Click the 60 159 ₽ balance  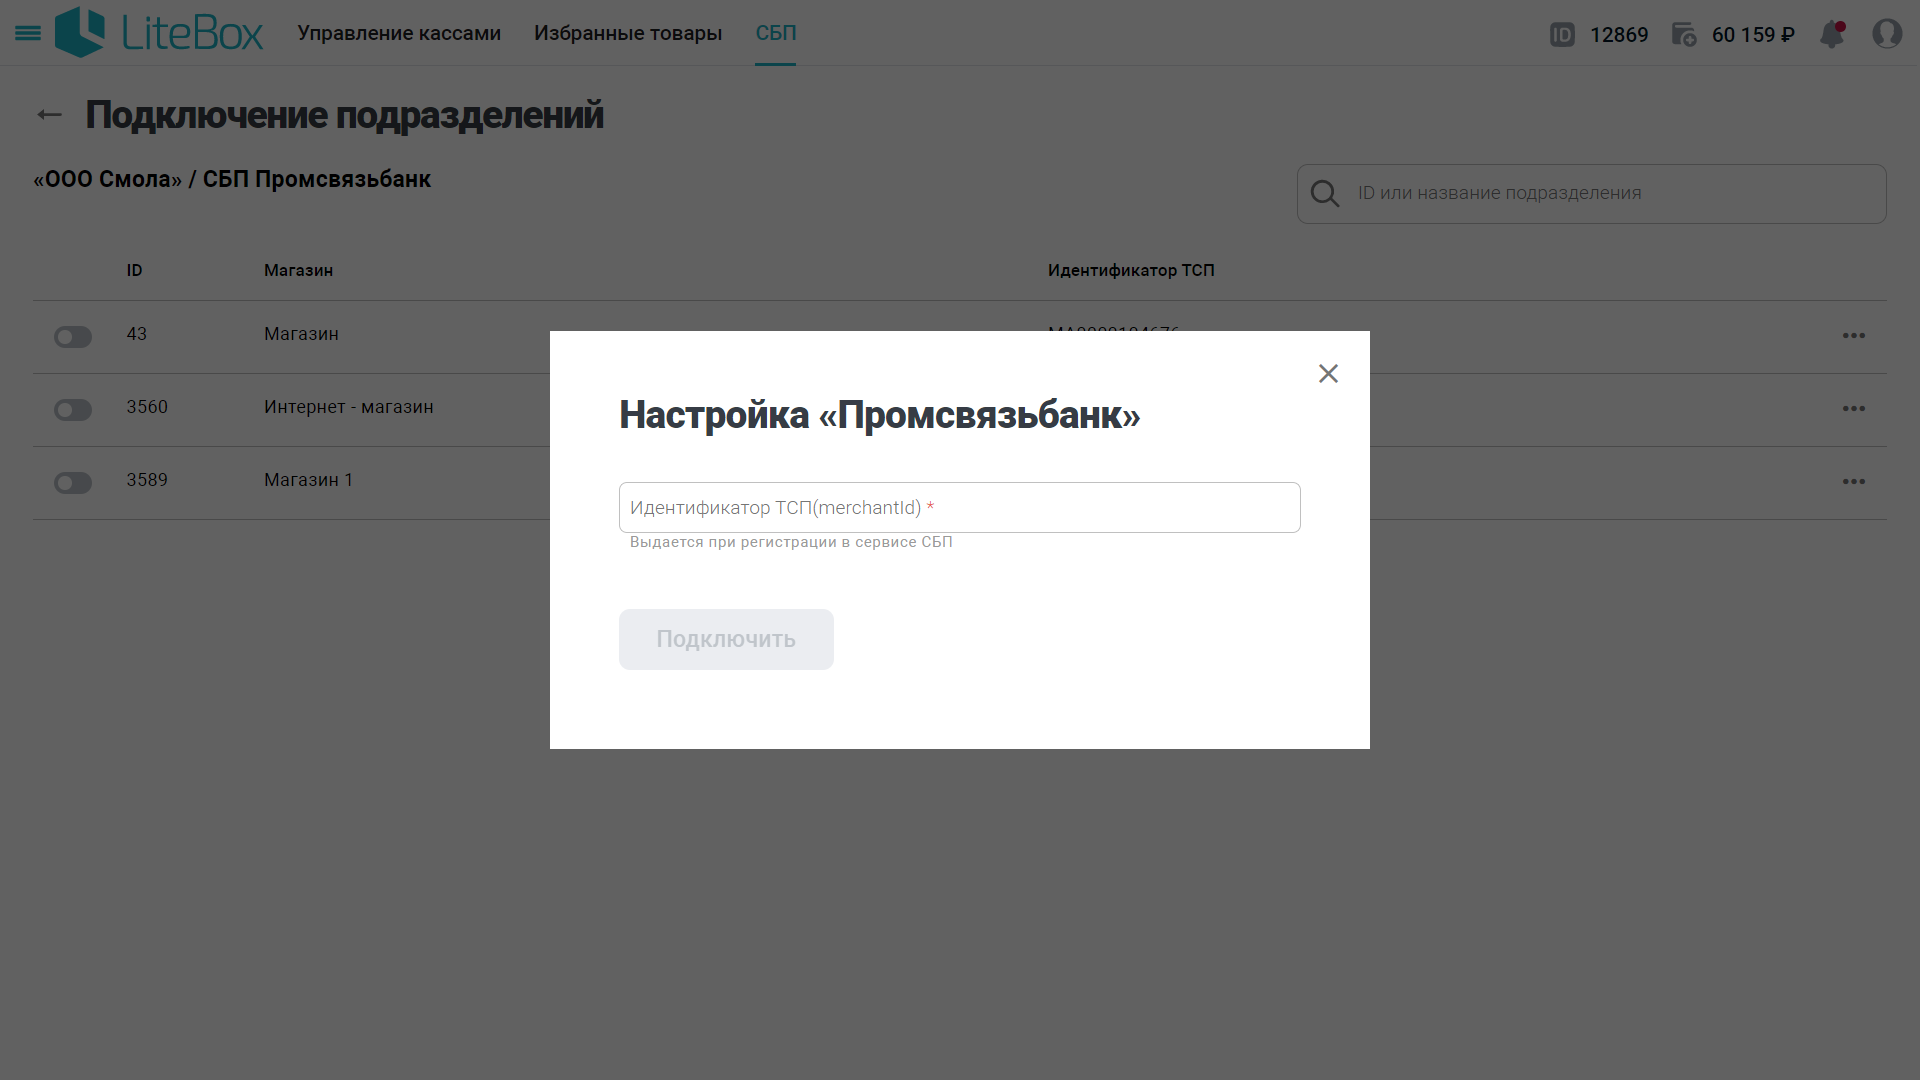[1753, 35]
